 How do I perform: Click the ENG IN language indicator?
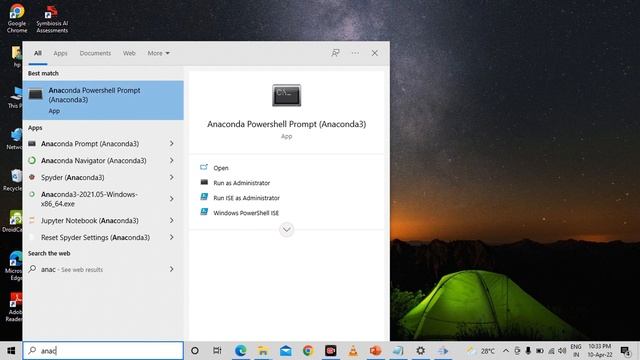pyautogui.click(x=576, y=351)
